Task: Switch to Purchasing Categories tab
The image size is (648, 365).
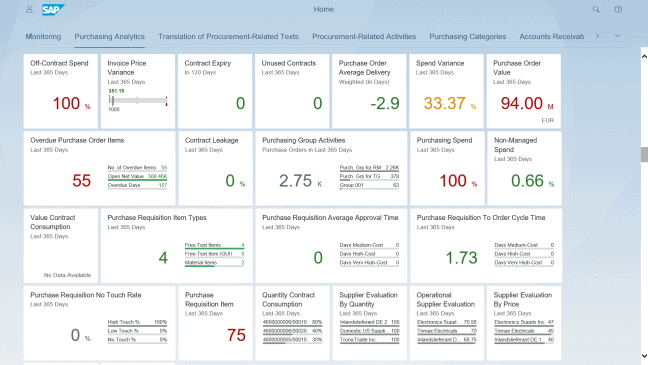Action: tap(467, 36)
